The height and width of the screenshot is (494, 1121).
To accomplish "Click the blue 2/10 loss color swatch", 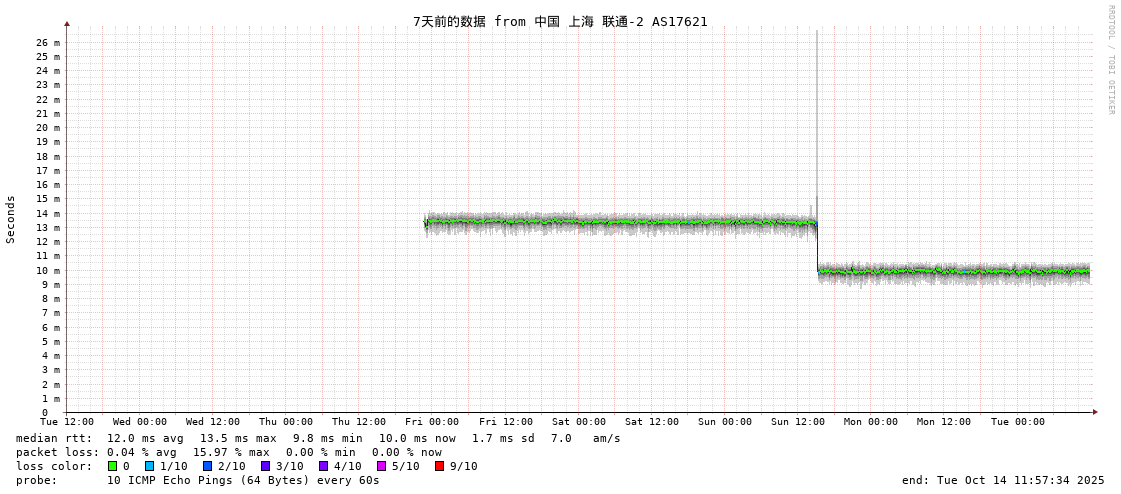I will click(207, 466).
